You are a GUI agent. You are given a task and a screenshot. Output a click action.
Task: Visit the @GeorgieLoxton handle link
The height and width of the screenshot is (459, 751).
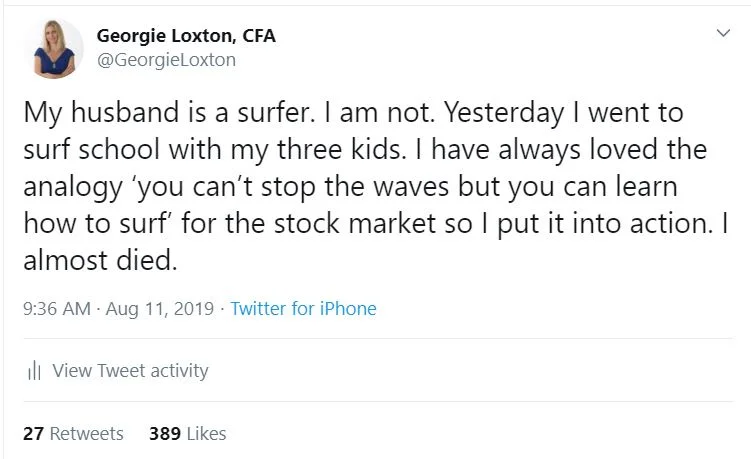166,59
